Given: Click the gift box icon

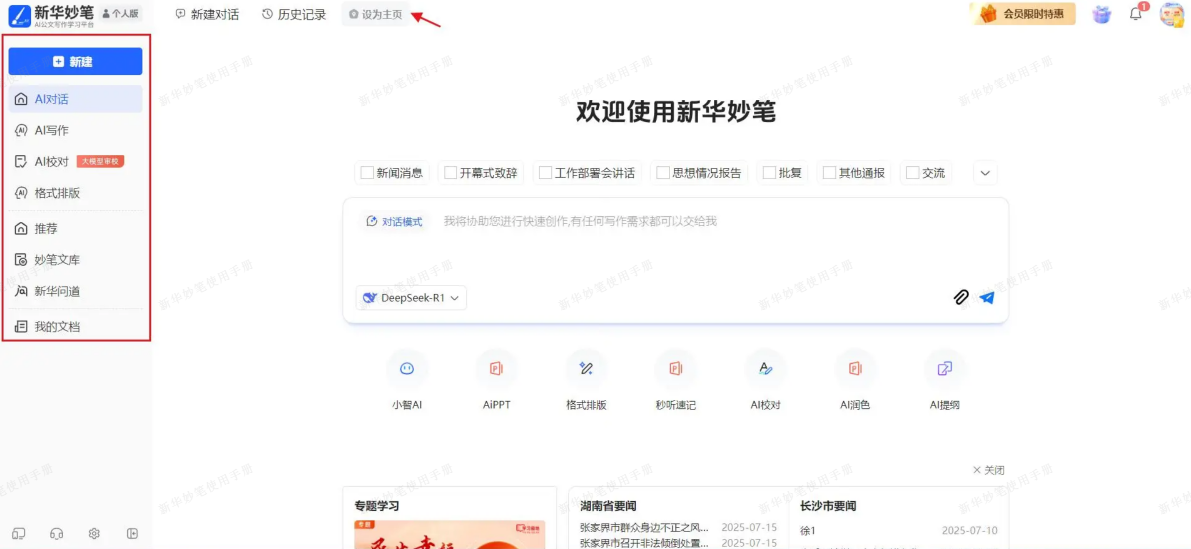Looking at the screenshot, I should (1101, 14).
